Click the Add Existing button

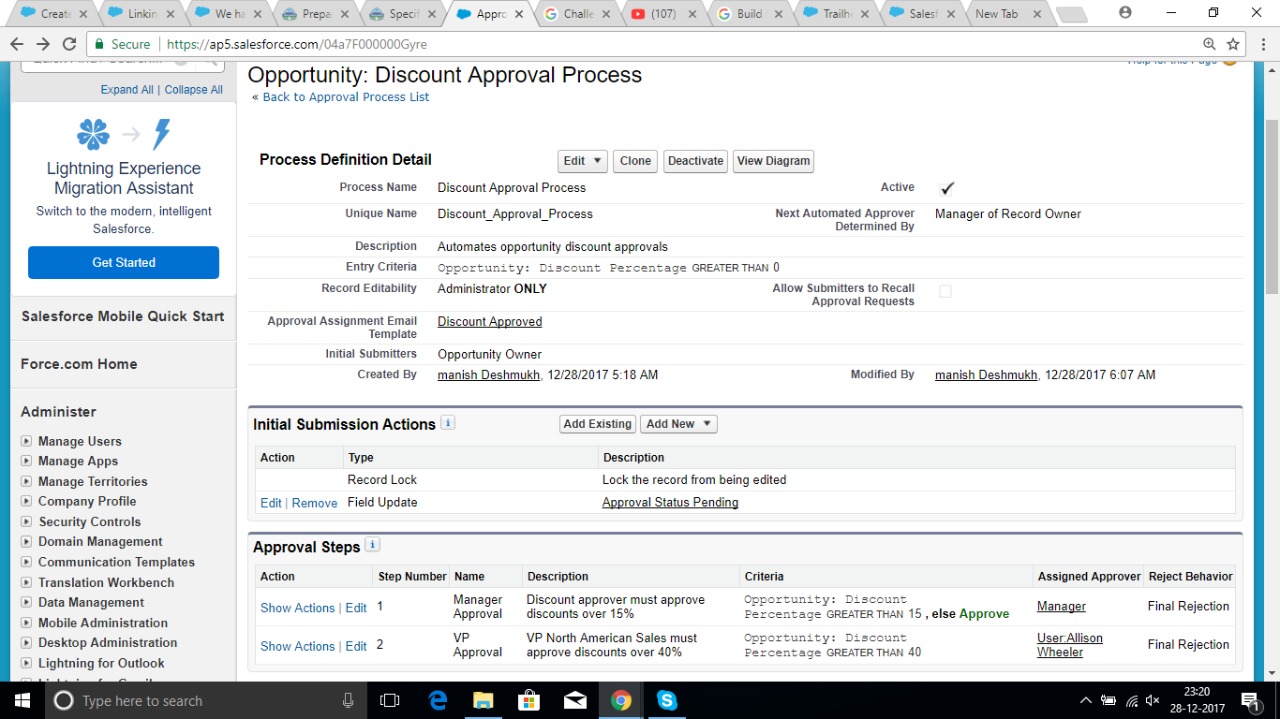597,424
